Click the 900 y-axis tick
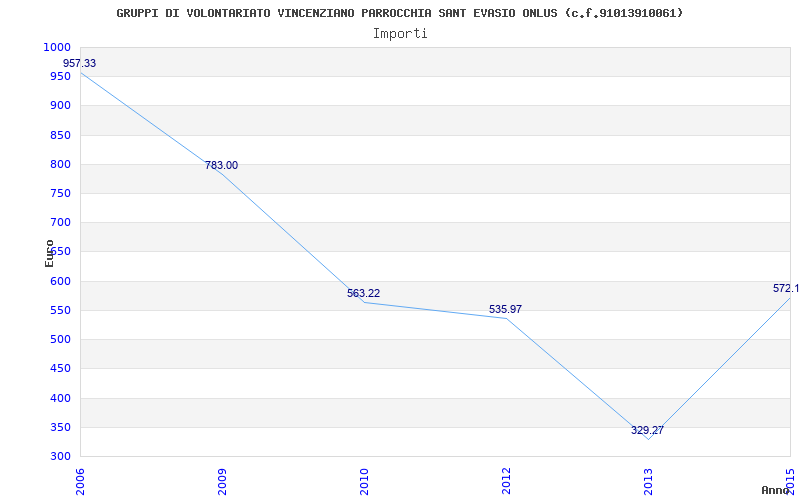Image resolution: width=800 pixels, height=500 pixels. [60, 106]
